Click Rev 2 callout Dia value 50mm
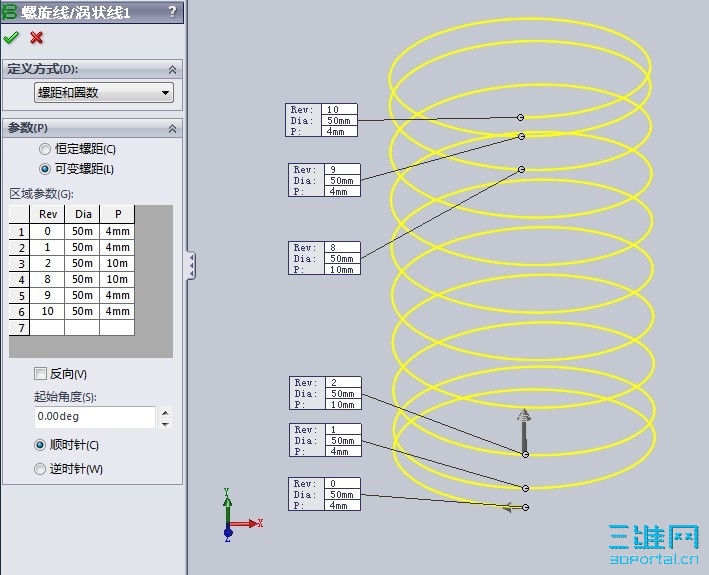 click(343, 393)
